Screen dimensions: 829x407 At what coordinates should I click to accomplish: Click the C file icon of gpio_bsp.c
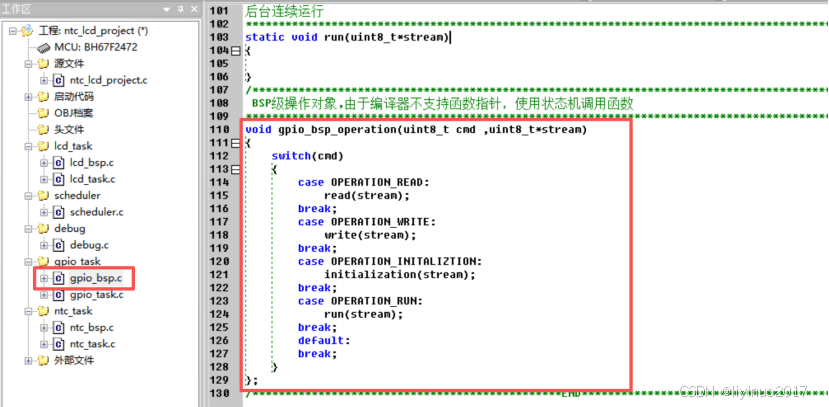(x=59, y=278)
